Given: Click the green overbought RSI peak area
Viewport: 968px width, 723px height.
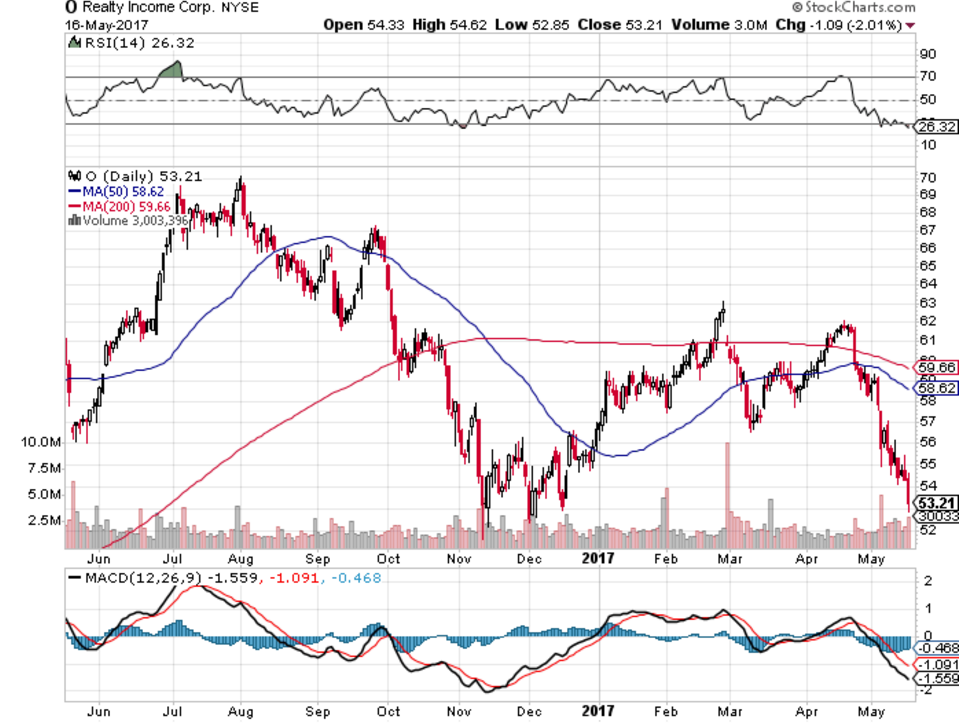Looking at the screenshot, I should pos(172,69).
